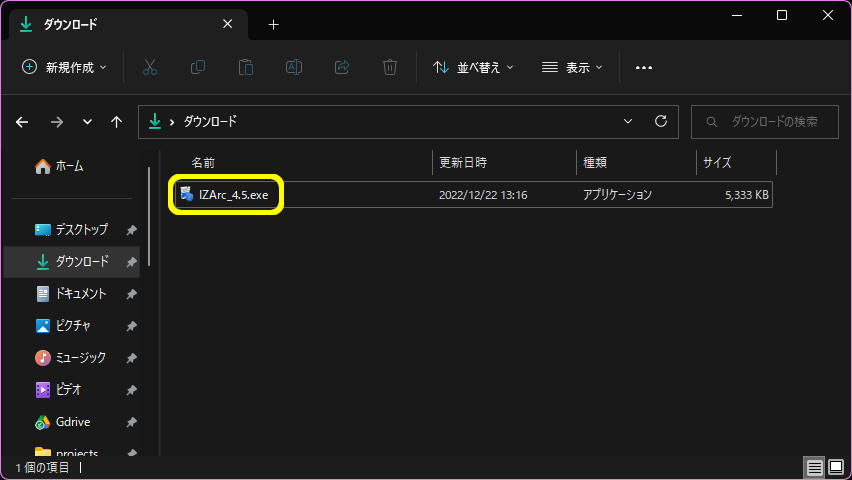
Task: Click the Share icon in toolbar
Action: point(342,67)
